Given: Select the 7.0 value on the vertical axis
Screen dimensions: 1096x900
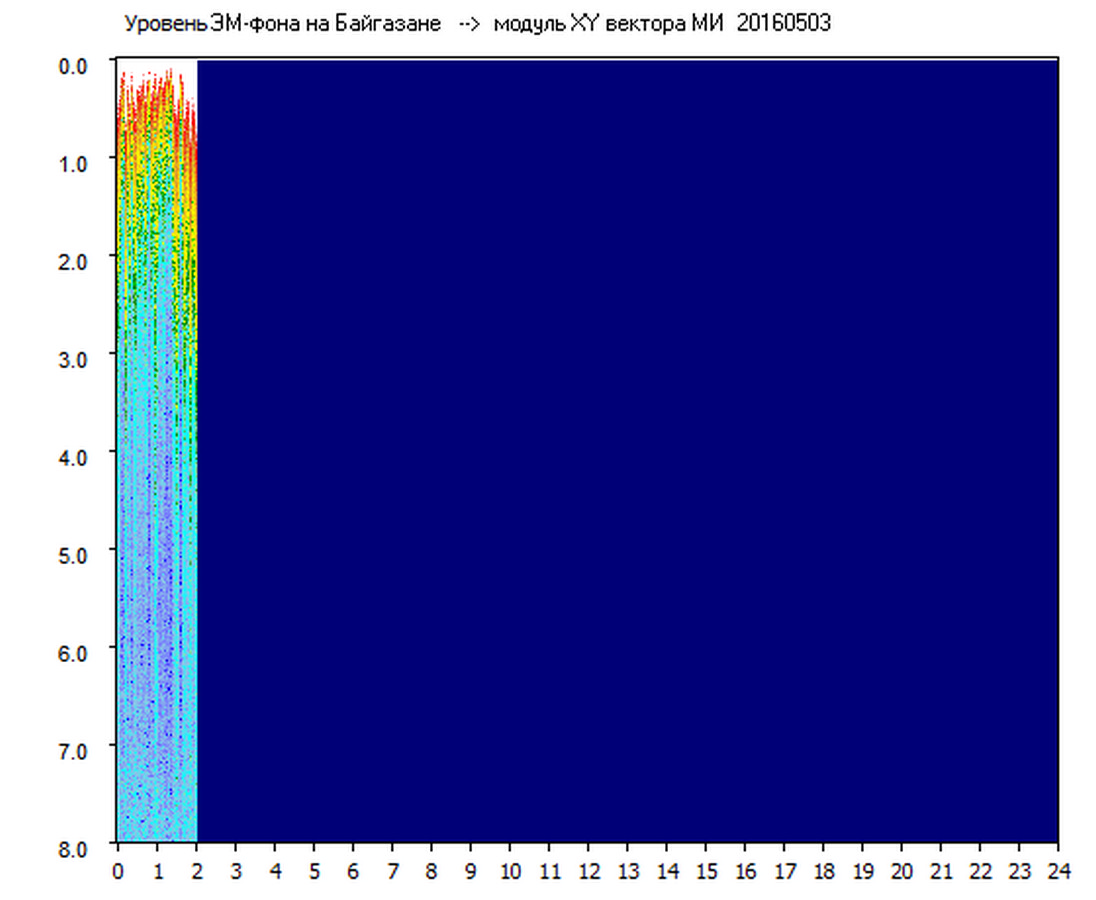Looking at the screenshot, I should (x=75, y=750).
